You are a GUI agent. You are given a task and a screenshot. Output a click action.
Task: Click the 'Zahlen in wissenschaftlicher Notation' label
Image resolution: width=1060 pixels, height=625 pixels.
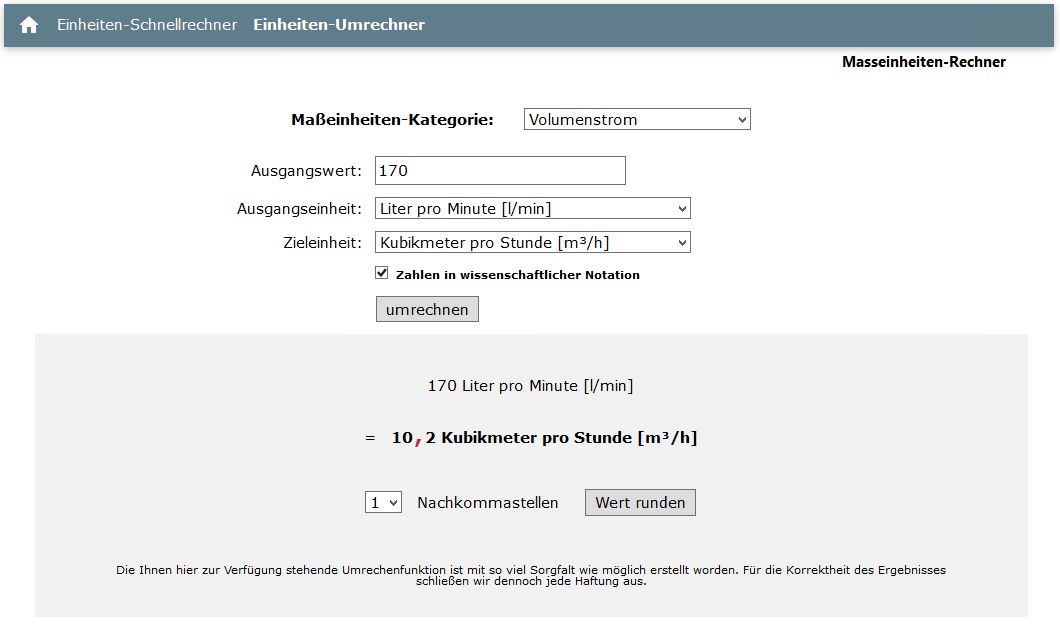(517, 275)
